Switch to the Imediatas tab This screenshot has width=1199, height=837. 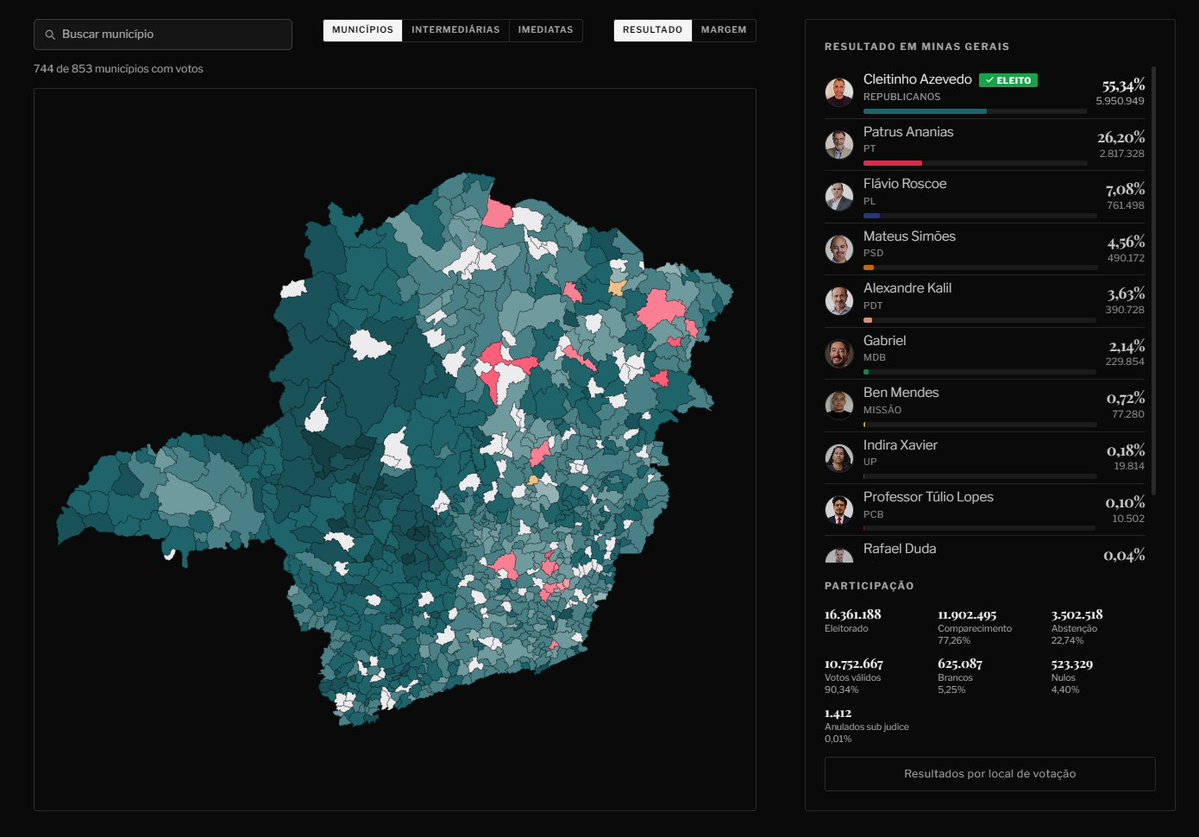coord(545,30)
